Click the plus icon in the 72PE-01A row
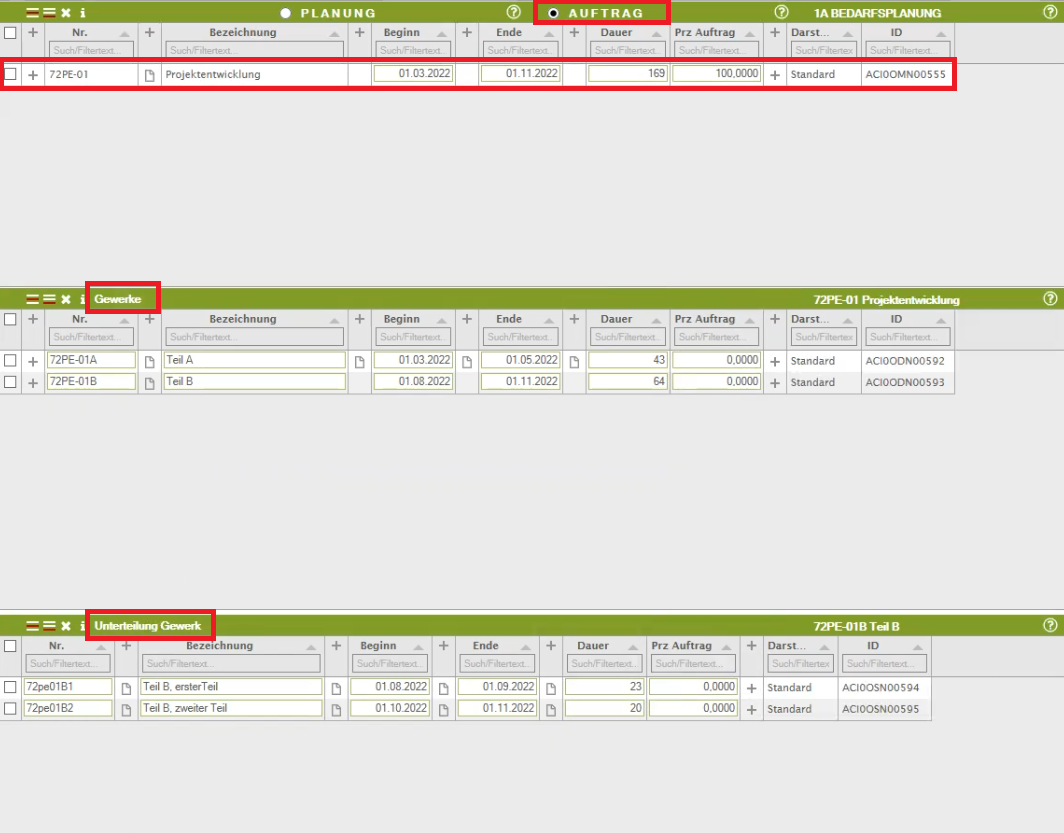Image resolution: width=1064 pixels, height=833 pixels. coord(33,361)
